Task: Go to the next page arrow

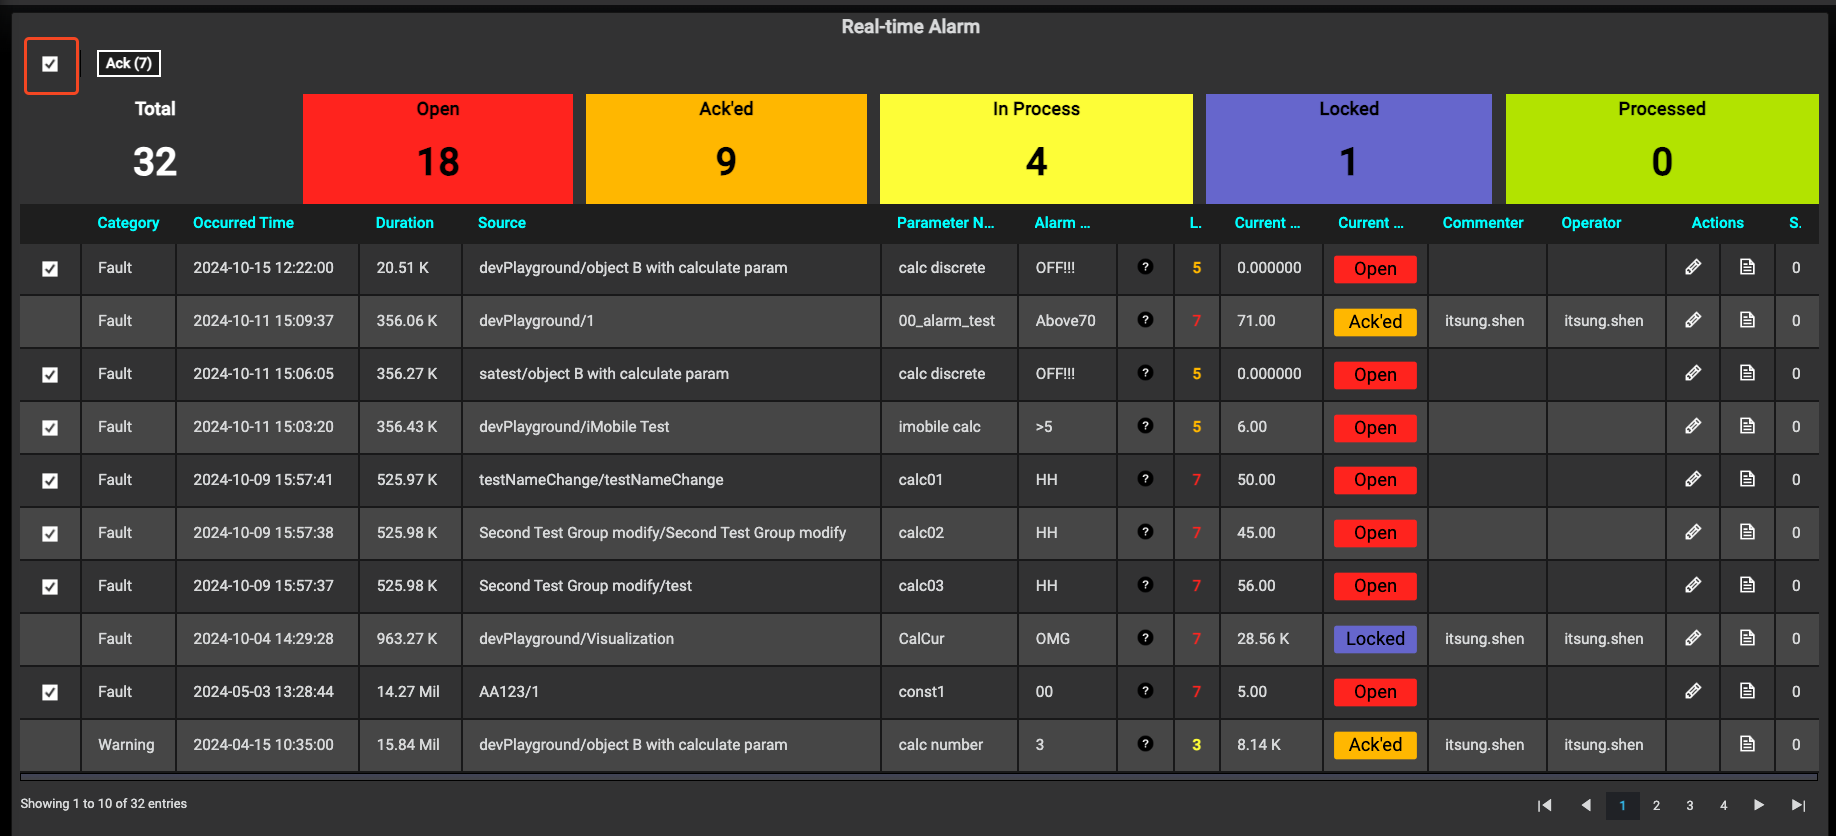Action: 1758,805
